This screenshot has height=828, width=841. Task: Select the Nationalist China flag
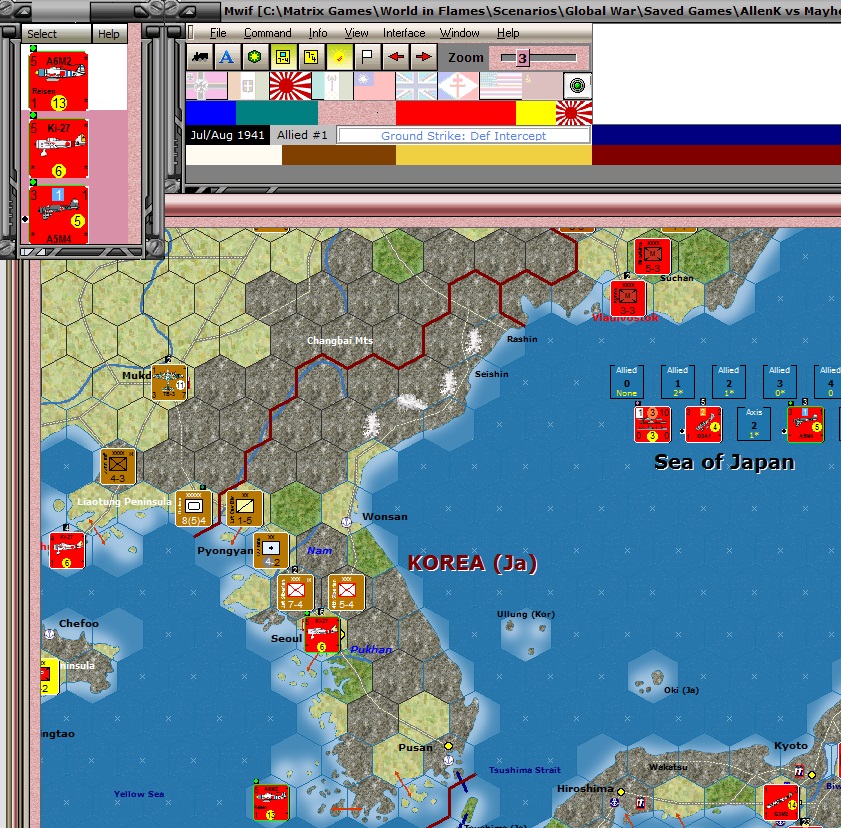coord(374,86)
